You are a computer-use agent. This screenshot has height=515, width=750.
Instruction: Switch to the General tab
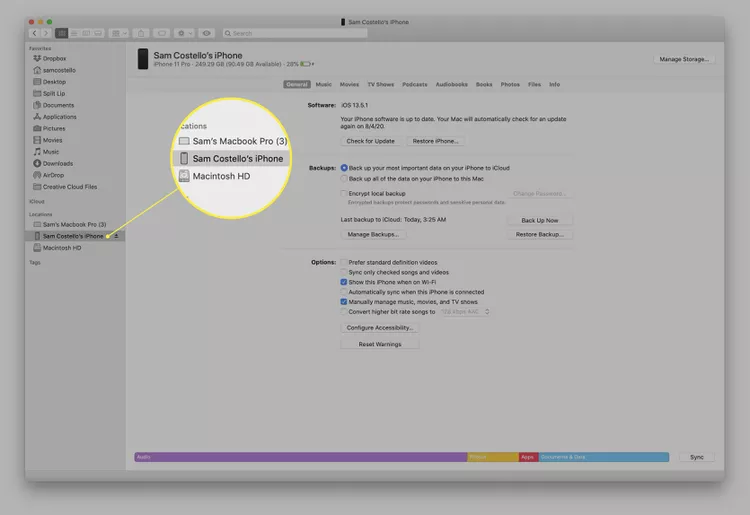(297, 84)
